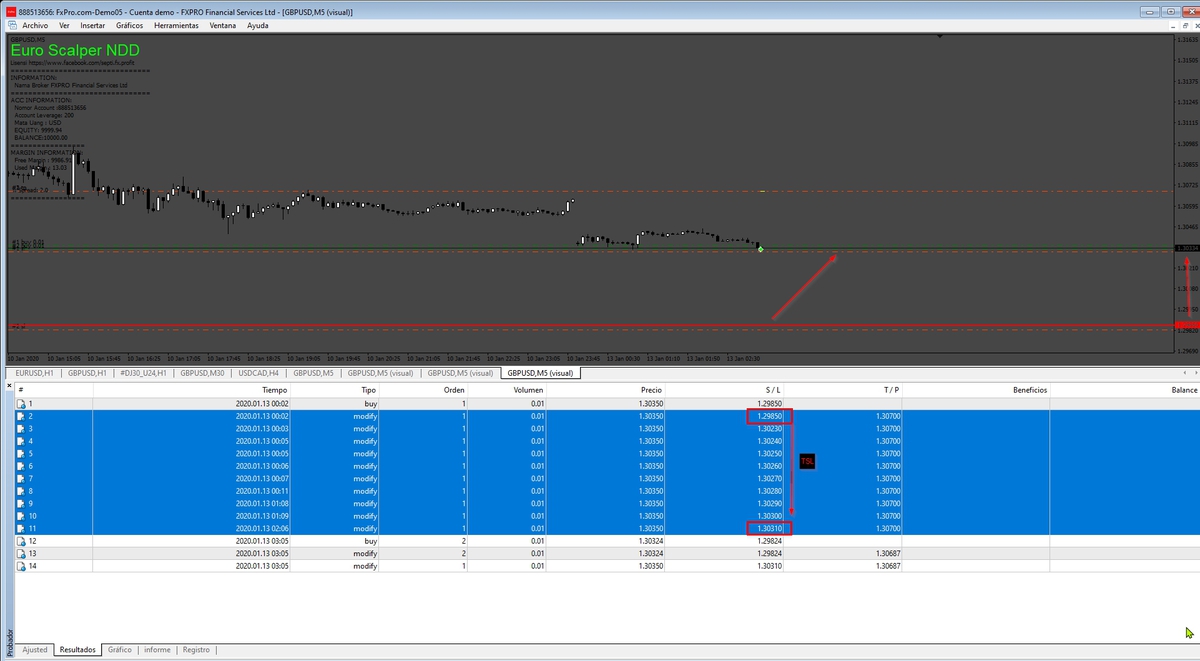Open the Archivo menu
The width and height of the screenshot is (1200, 661).
[35, 25]
